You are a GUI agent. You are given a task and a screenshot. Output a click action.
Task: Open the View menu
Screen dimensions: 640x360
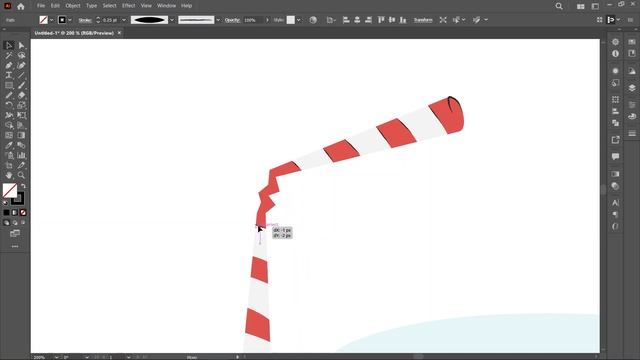tap(146, 6)
